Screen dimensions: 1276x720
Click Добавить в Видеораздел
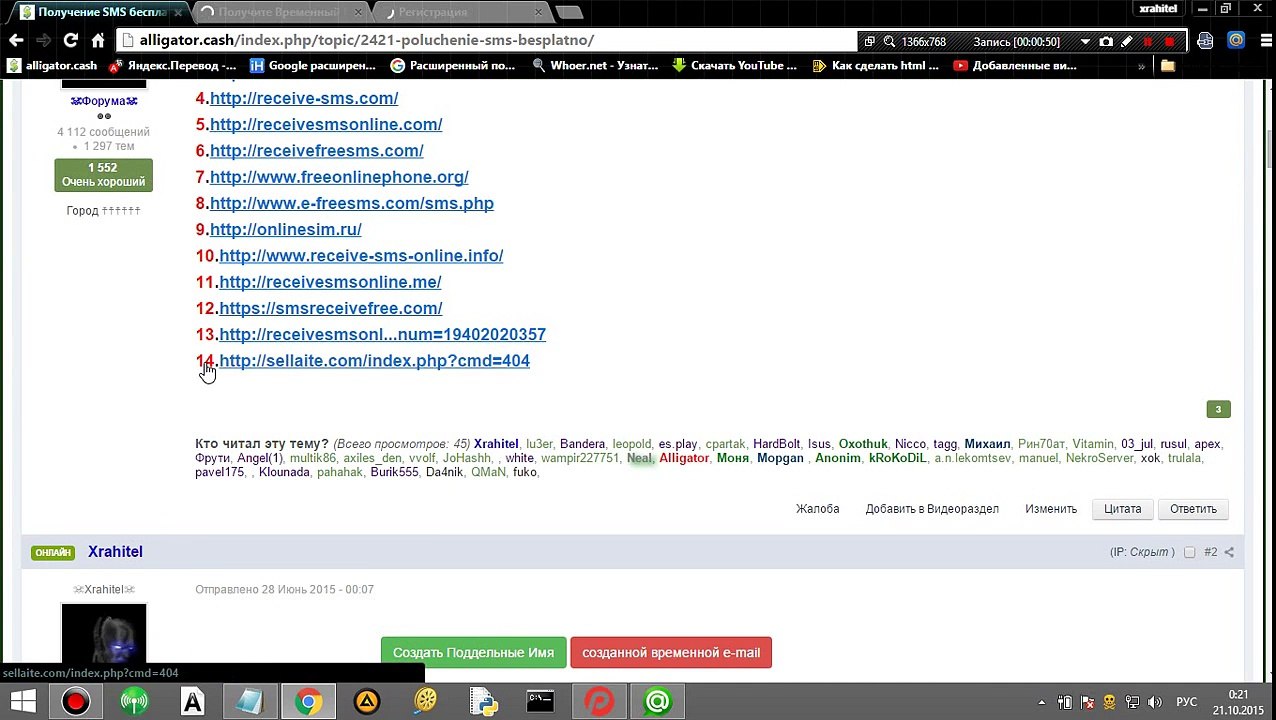(x=932, y=509)
